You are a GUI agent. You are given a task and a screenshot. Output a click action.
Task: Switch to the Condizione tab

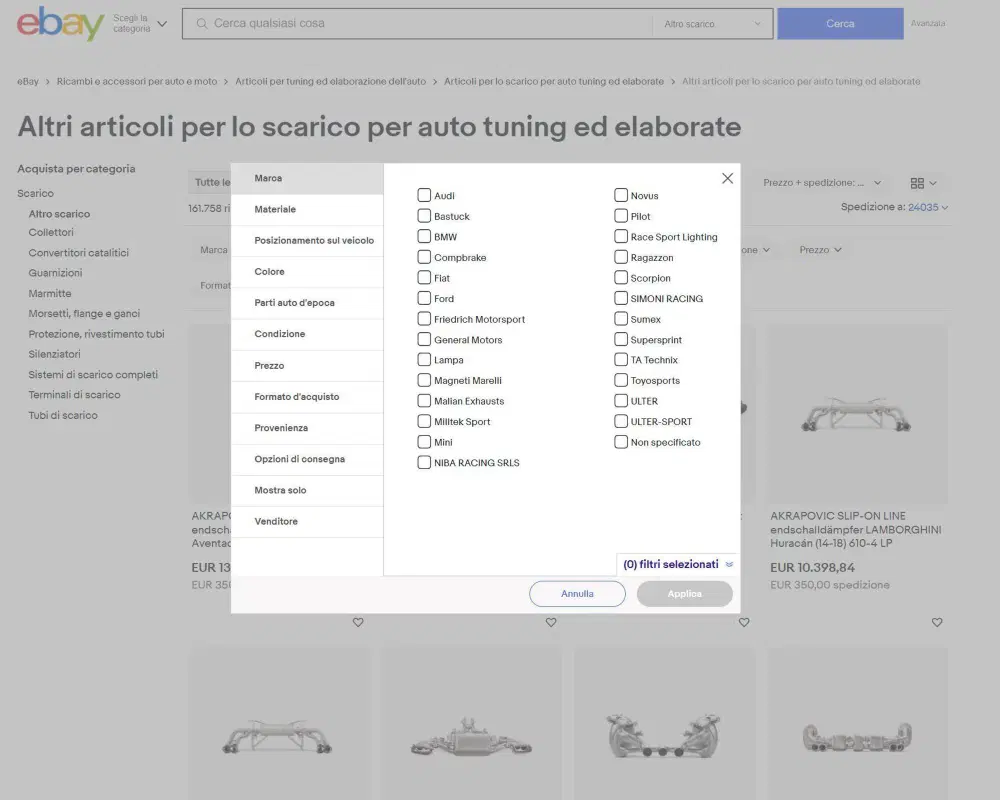(307, 335)
